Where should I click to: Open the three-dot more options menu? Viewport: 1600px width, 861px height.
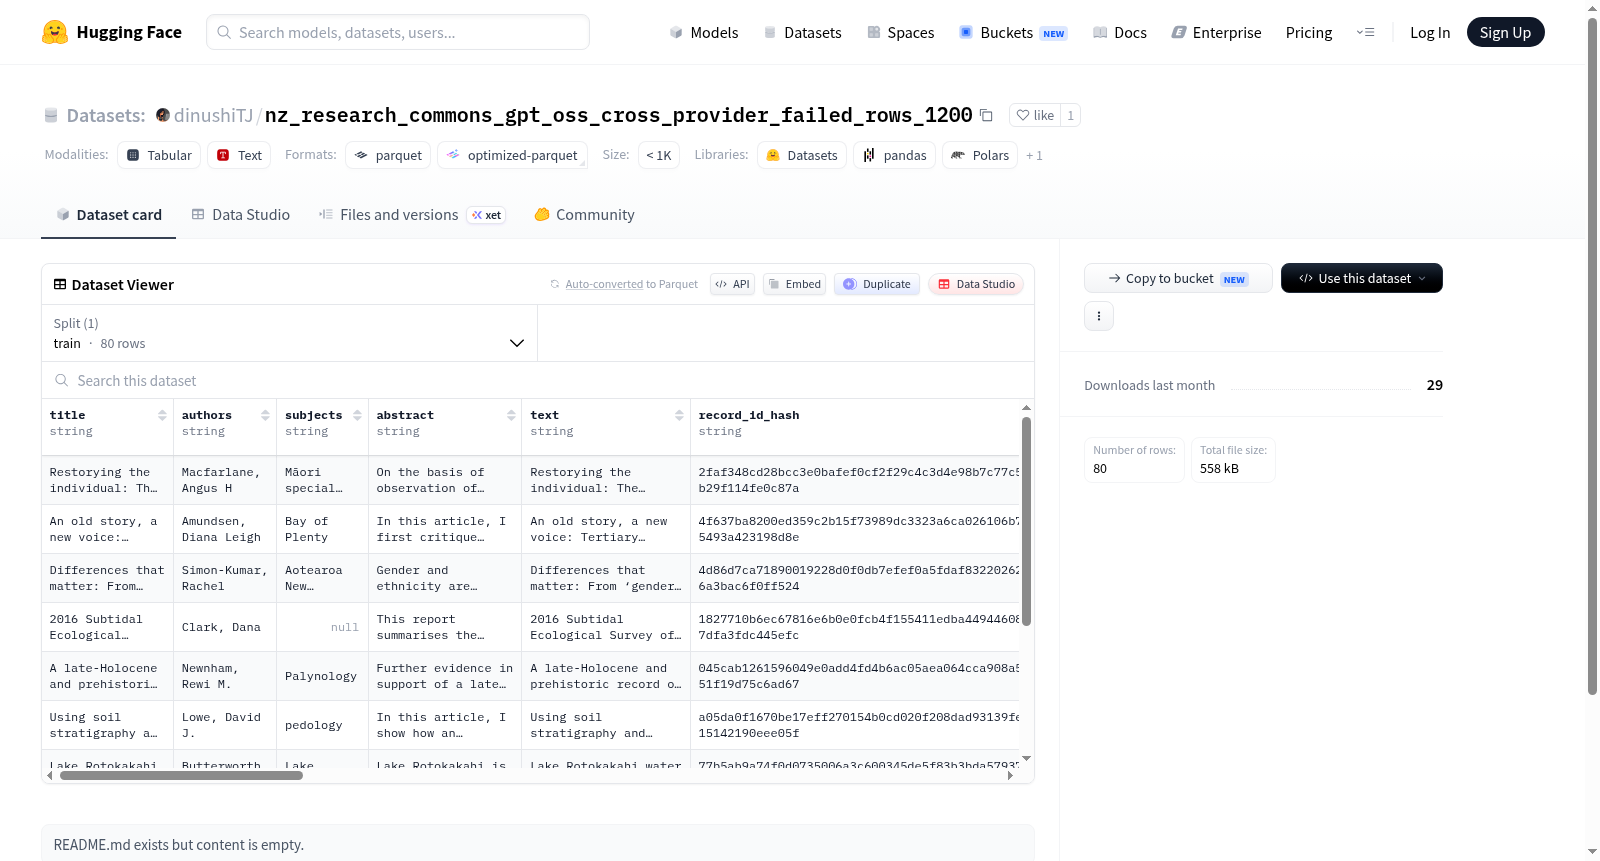click(1099, 316)
